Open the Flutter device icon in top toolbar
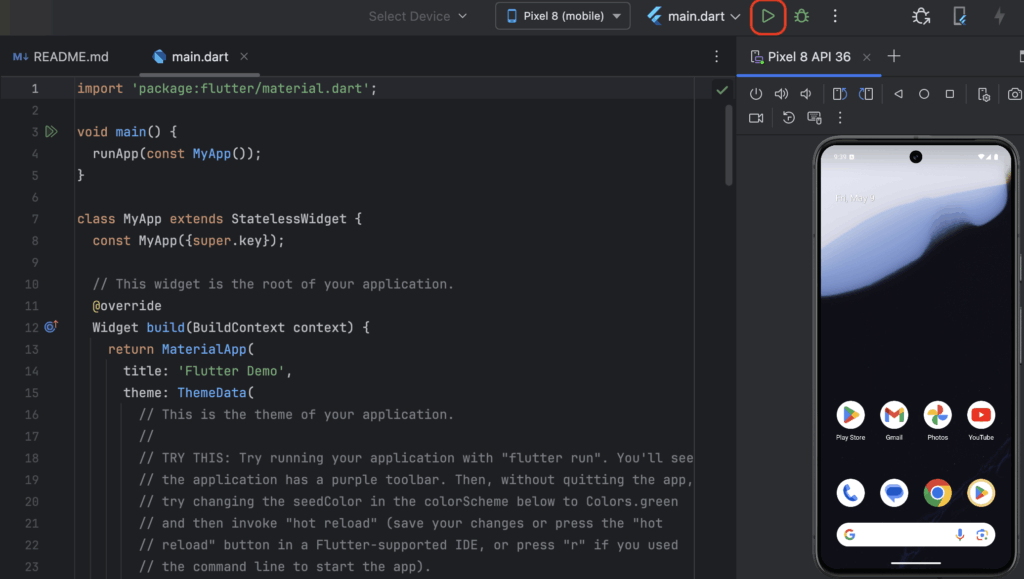The width and height of the screenshot is (1024, 579). pos(959,16)
